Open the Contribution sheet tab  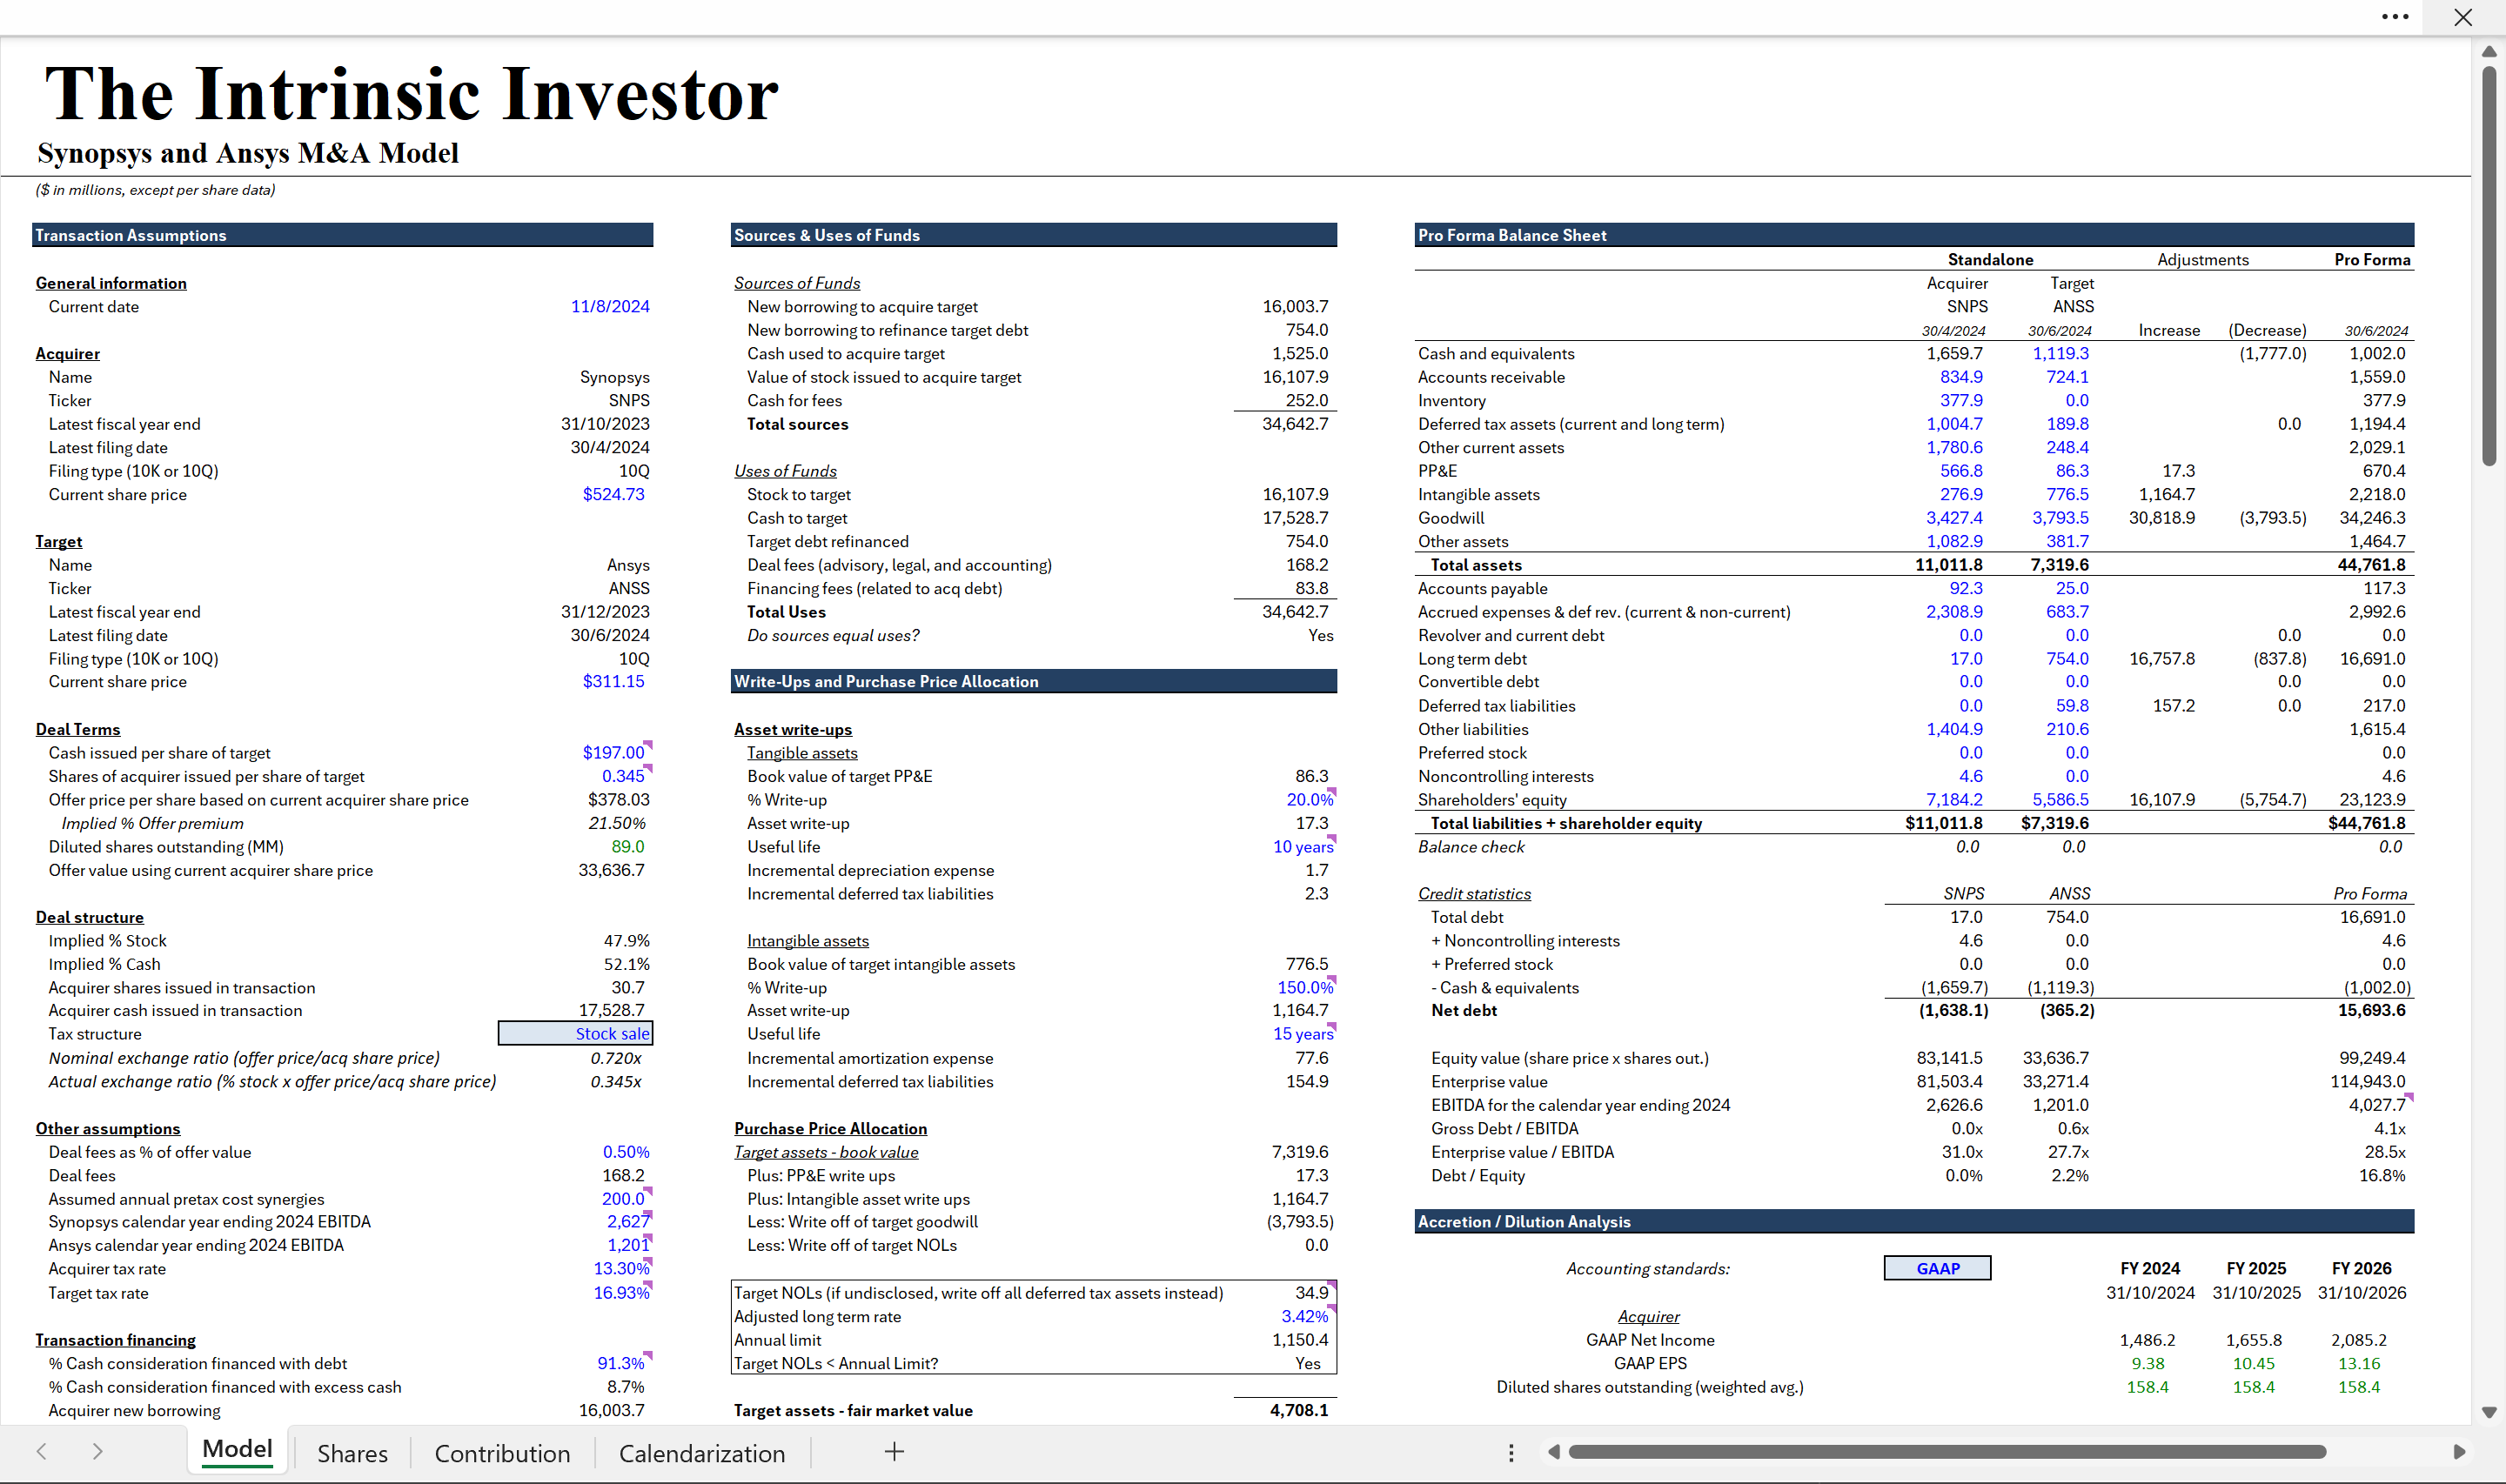pos(502,1453)
